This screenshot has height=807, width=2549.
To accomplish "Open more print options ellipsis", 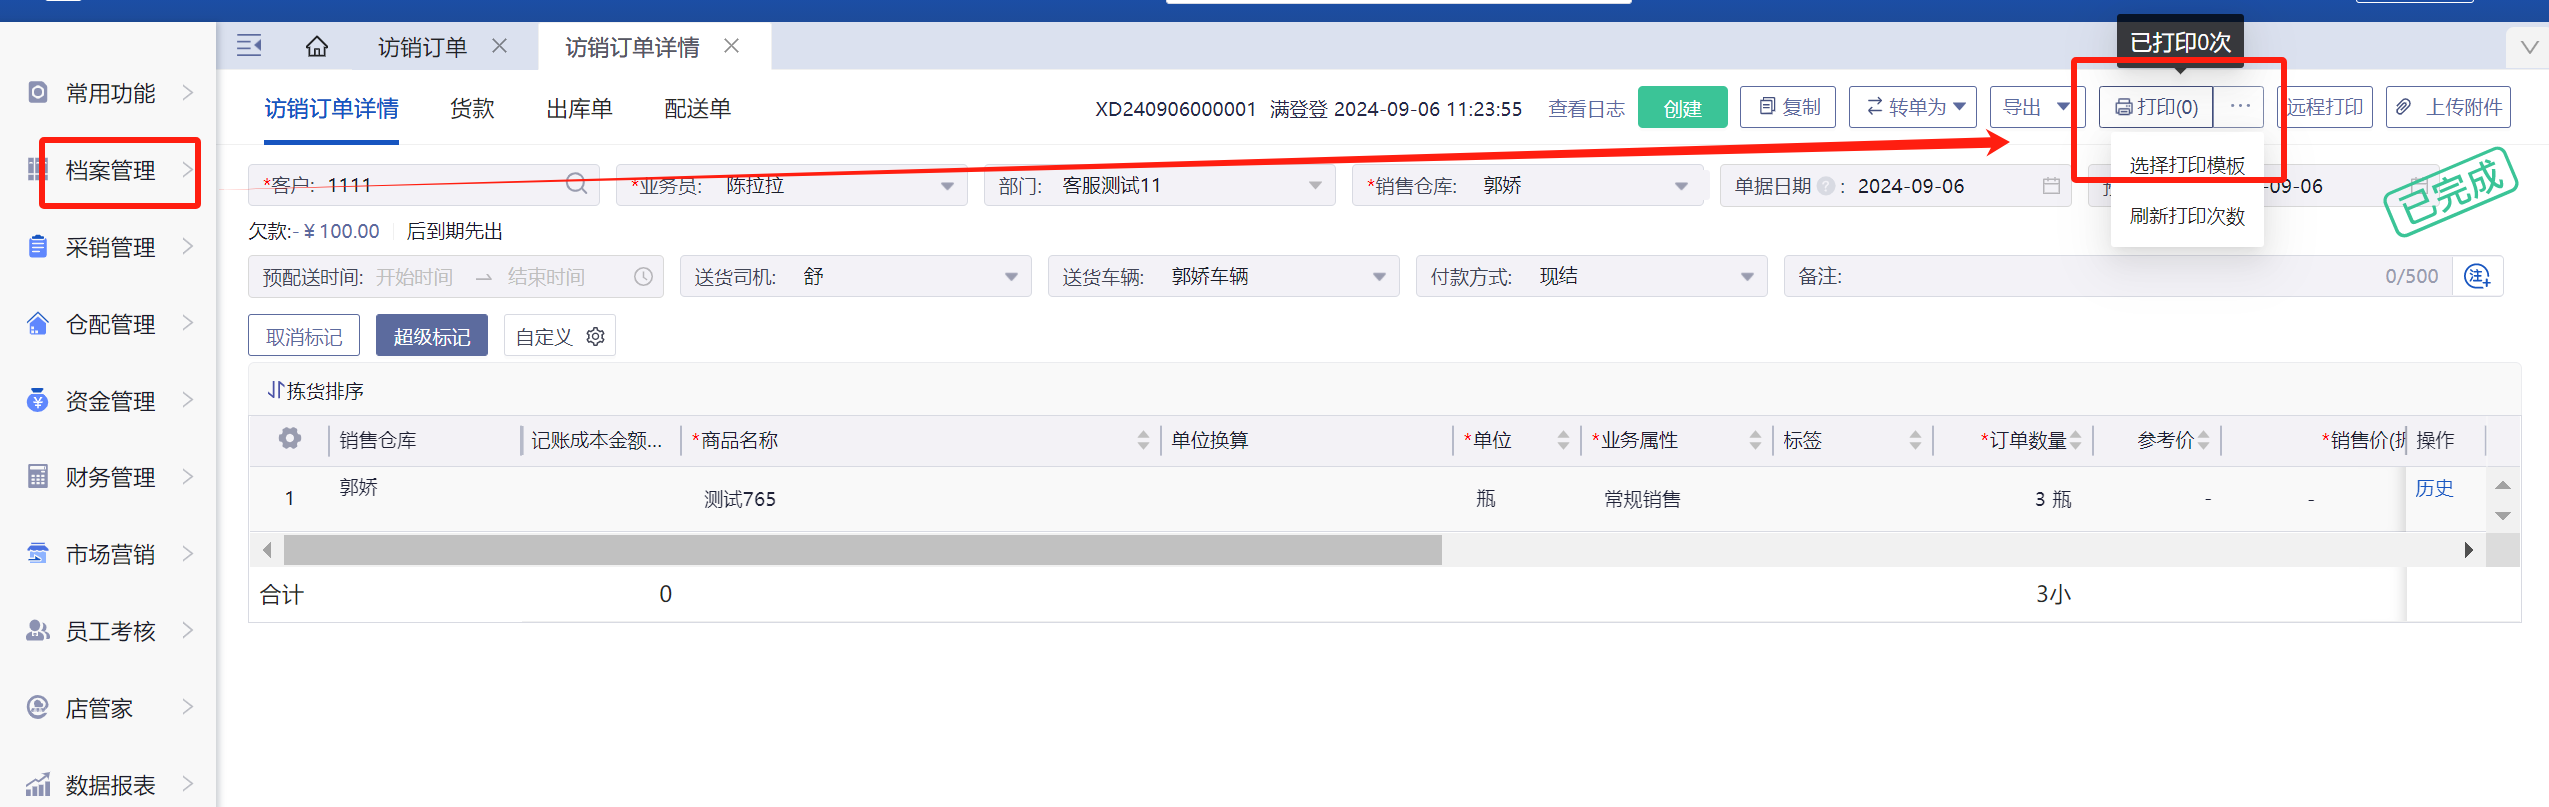I will tap(2239, 107).
